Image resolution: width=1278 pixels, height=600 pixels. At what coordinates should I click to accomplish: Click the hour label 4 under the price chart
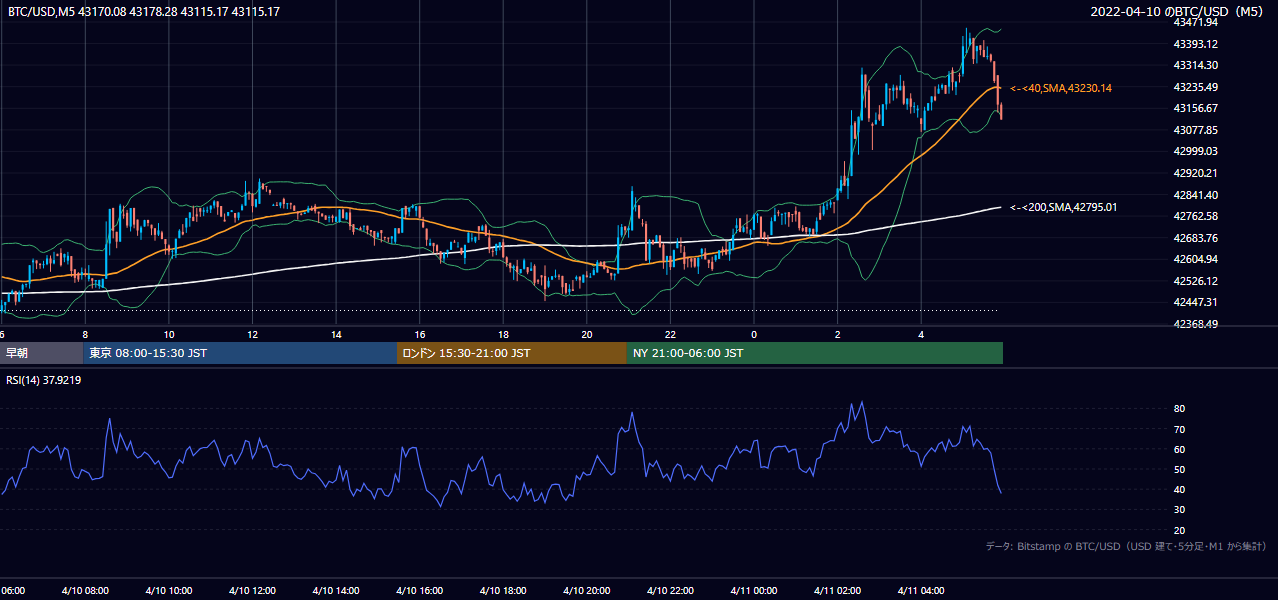(x=921, y=335)
